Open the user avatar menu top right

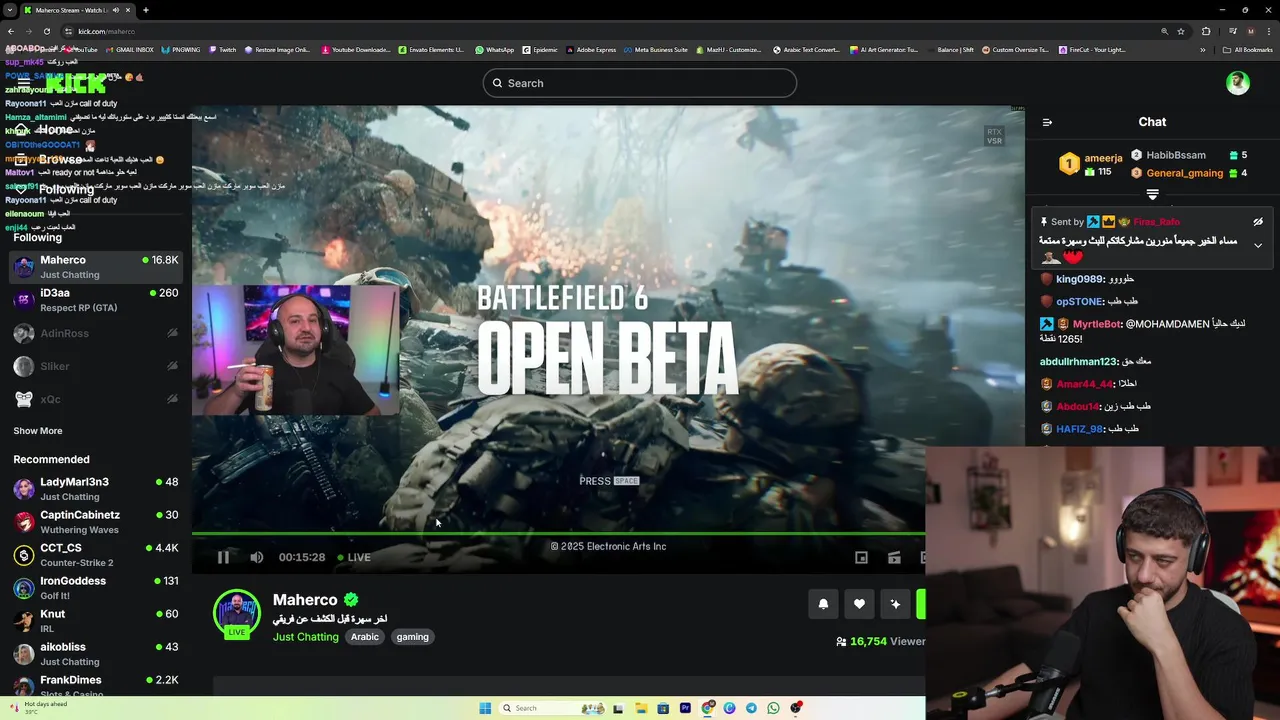click(1238, 83)
